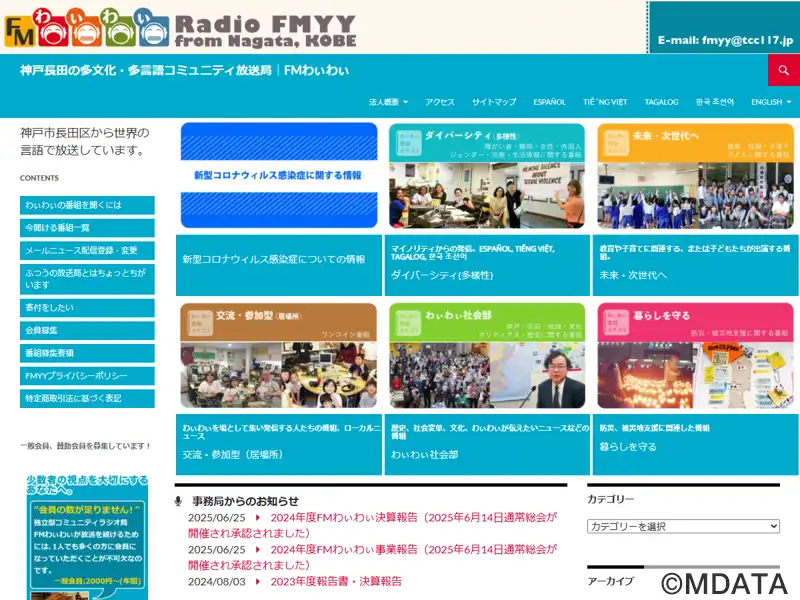Open メールニュース配信登録・変更 button
Viewport: 800px width, 600px height.
(87, 251)
